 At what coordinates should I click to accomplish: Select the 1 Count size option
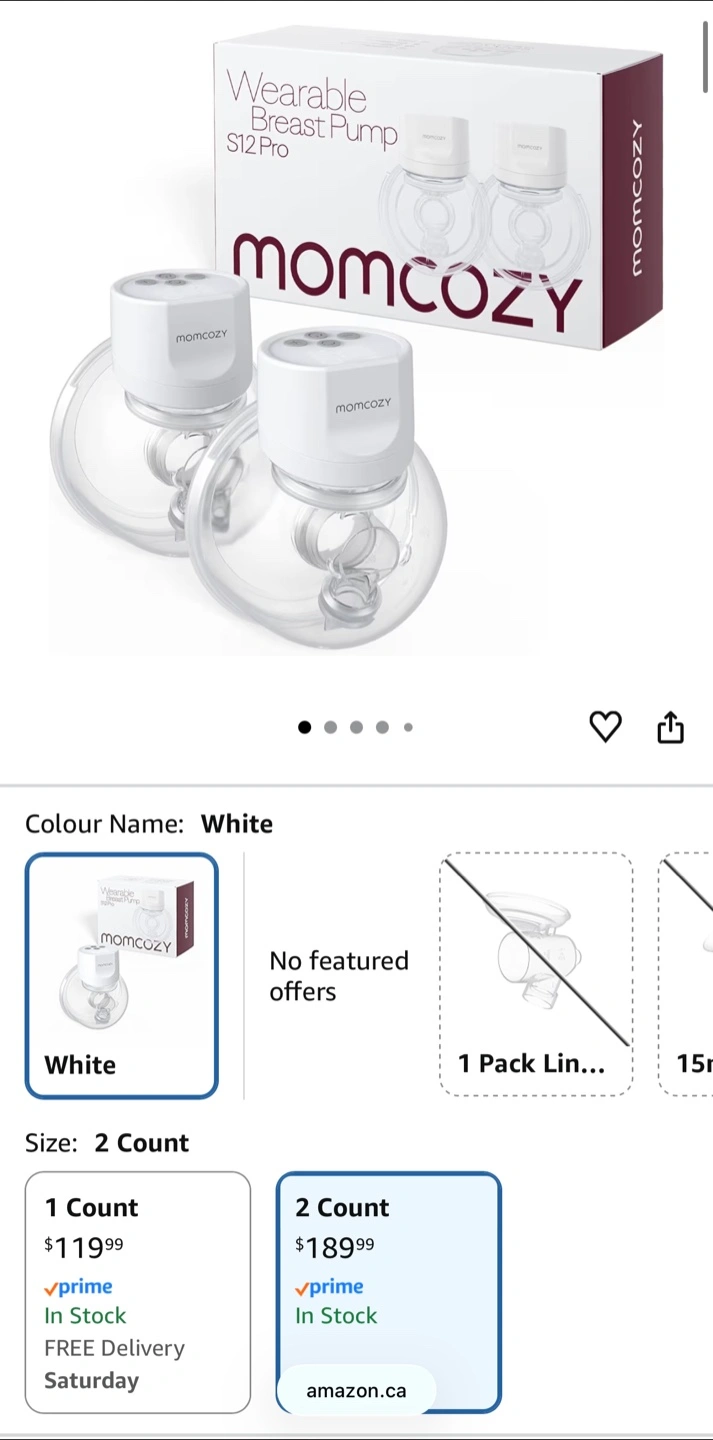tap(138, 1292)
